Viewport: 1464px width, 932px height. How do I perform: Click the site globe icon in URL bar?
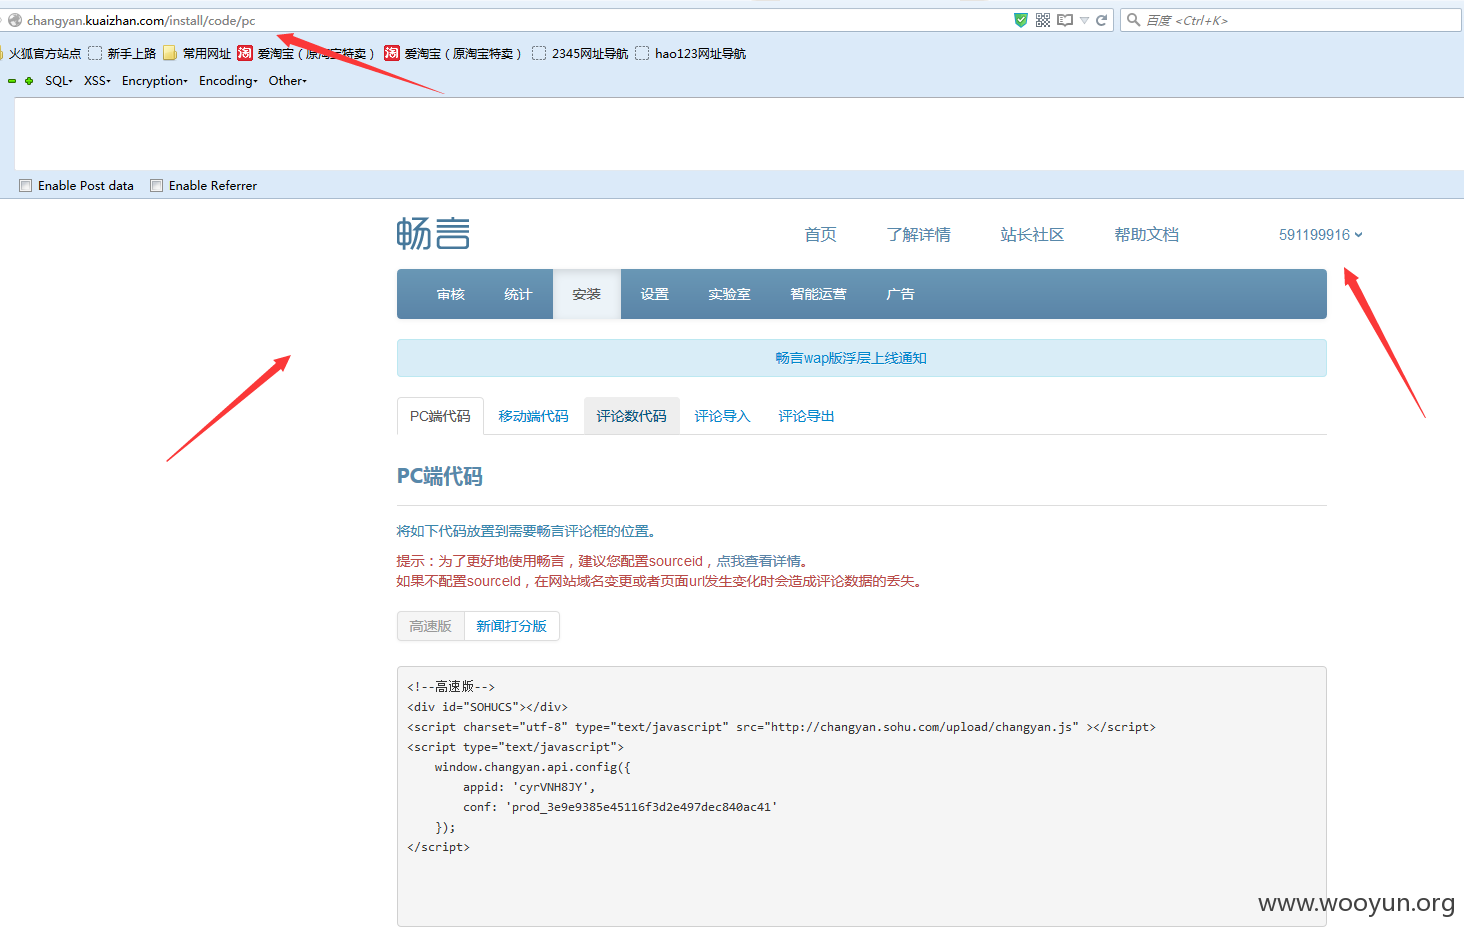tap(15, 20)
